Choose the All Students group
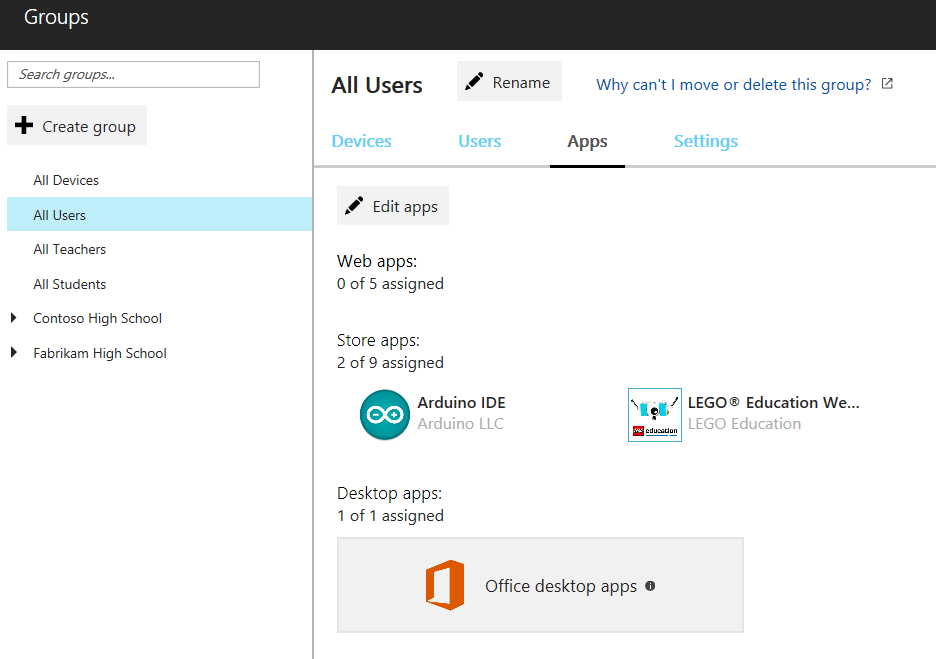 (70, 284)
